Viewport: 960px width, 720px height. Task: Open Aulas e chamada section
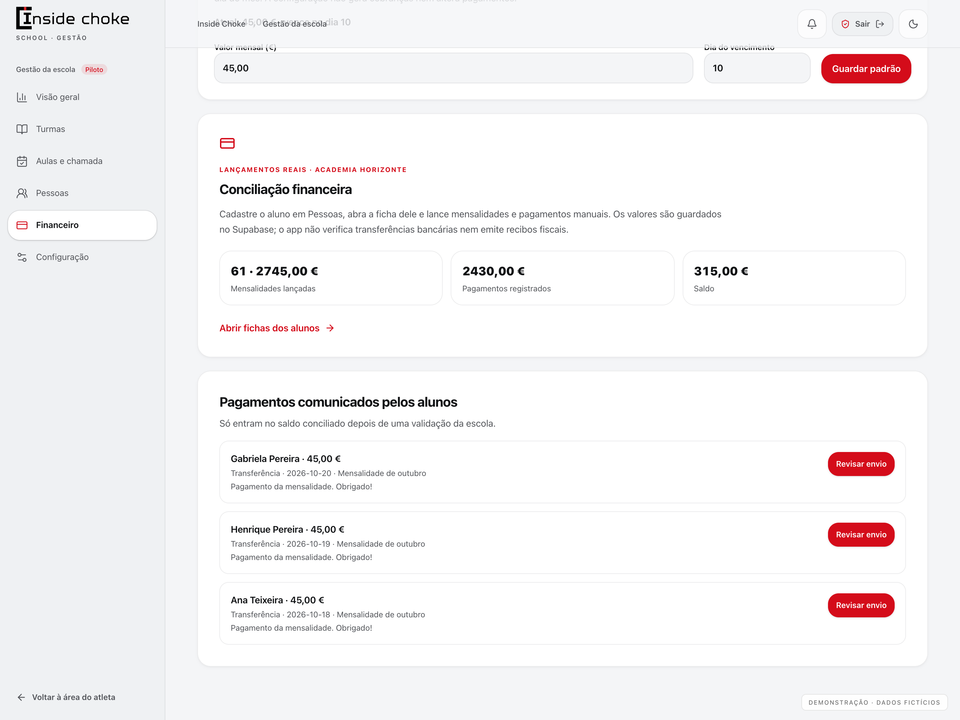[x=82, y=161]
